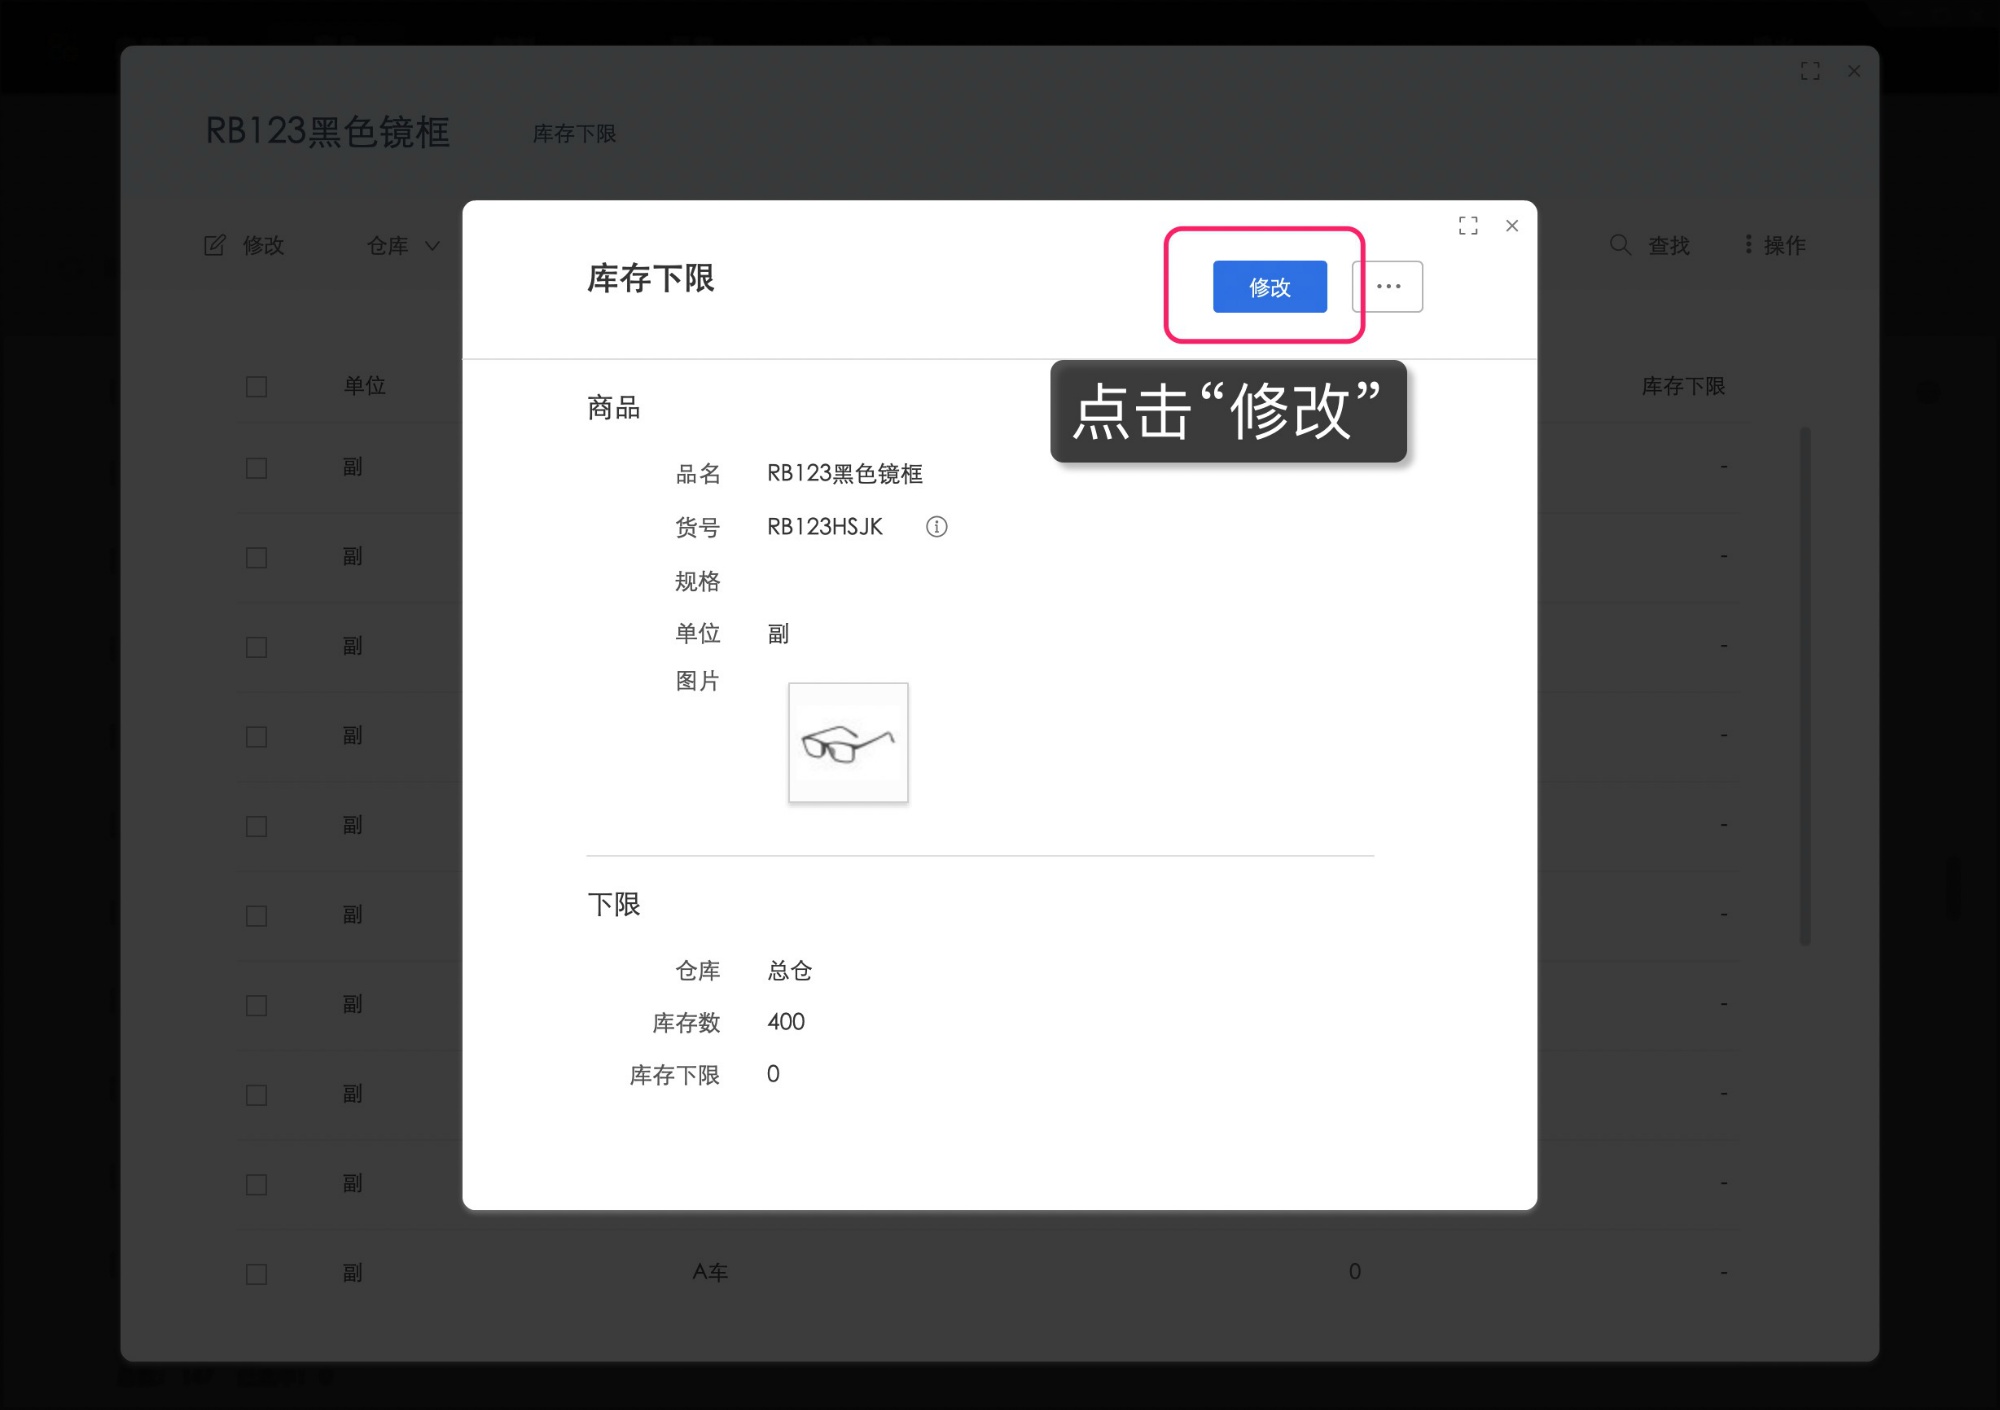
Task: Click the magnifier search icon near 查找
Action: (1619, 245)
